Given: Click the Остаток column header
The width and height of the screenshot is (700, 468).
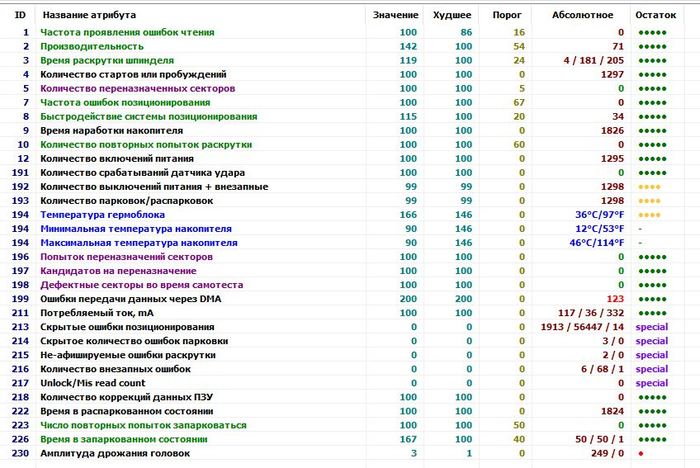Looking at the screenshot, I should pyautogui.click(x=655, y=16).
